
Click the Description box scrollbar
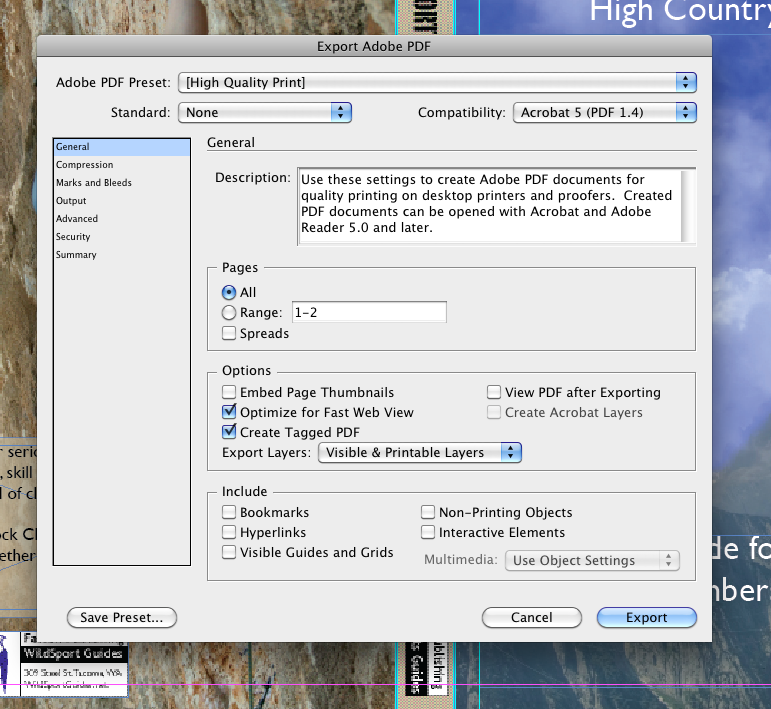688,206
